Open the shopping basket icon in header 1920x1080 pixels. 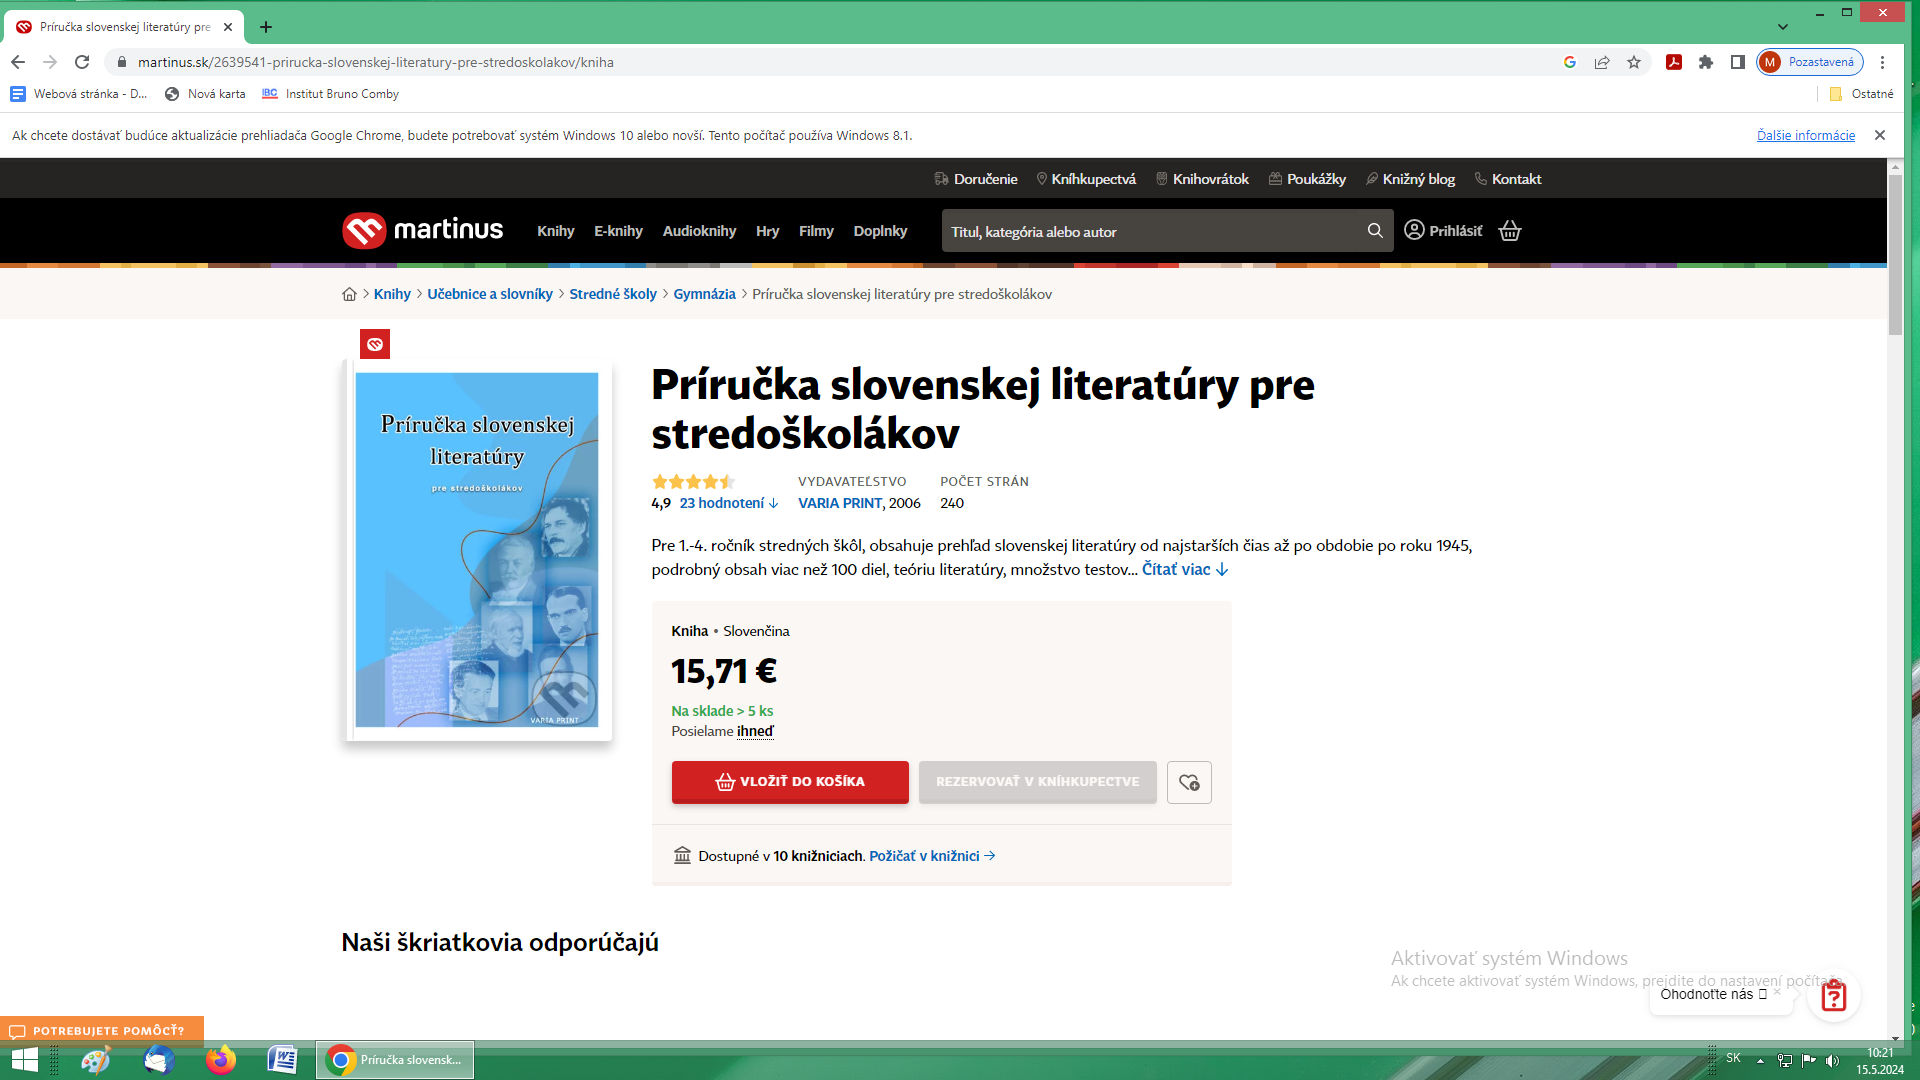point(1510,231)
